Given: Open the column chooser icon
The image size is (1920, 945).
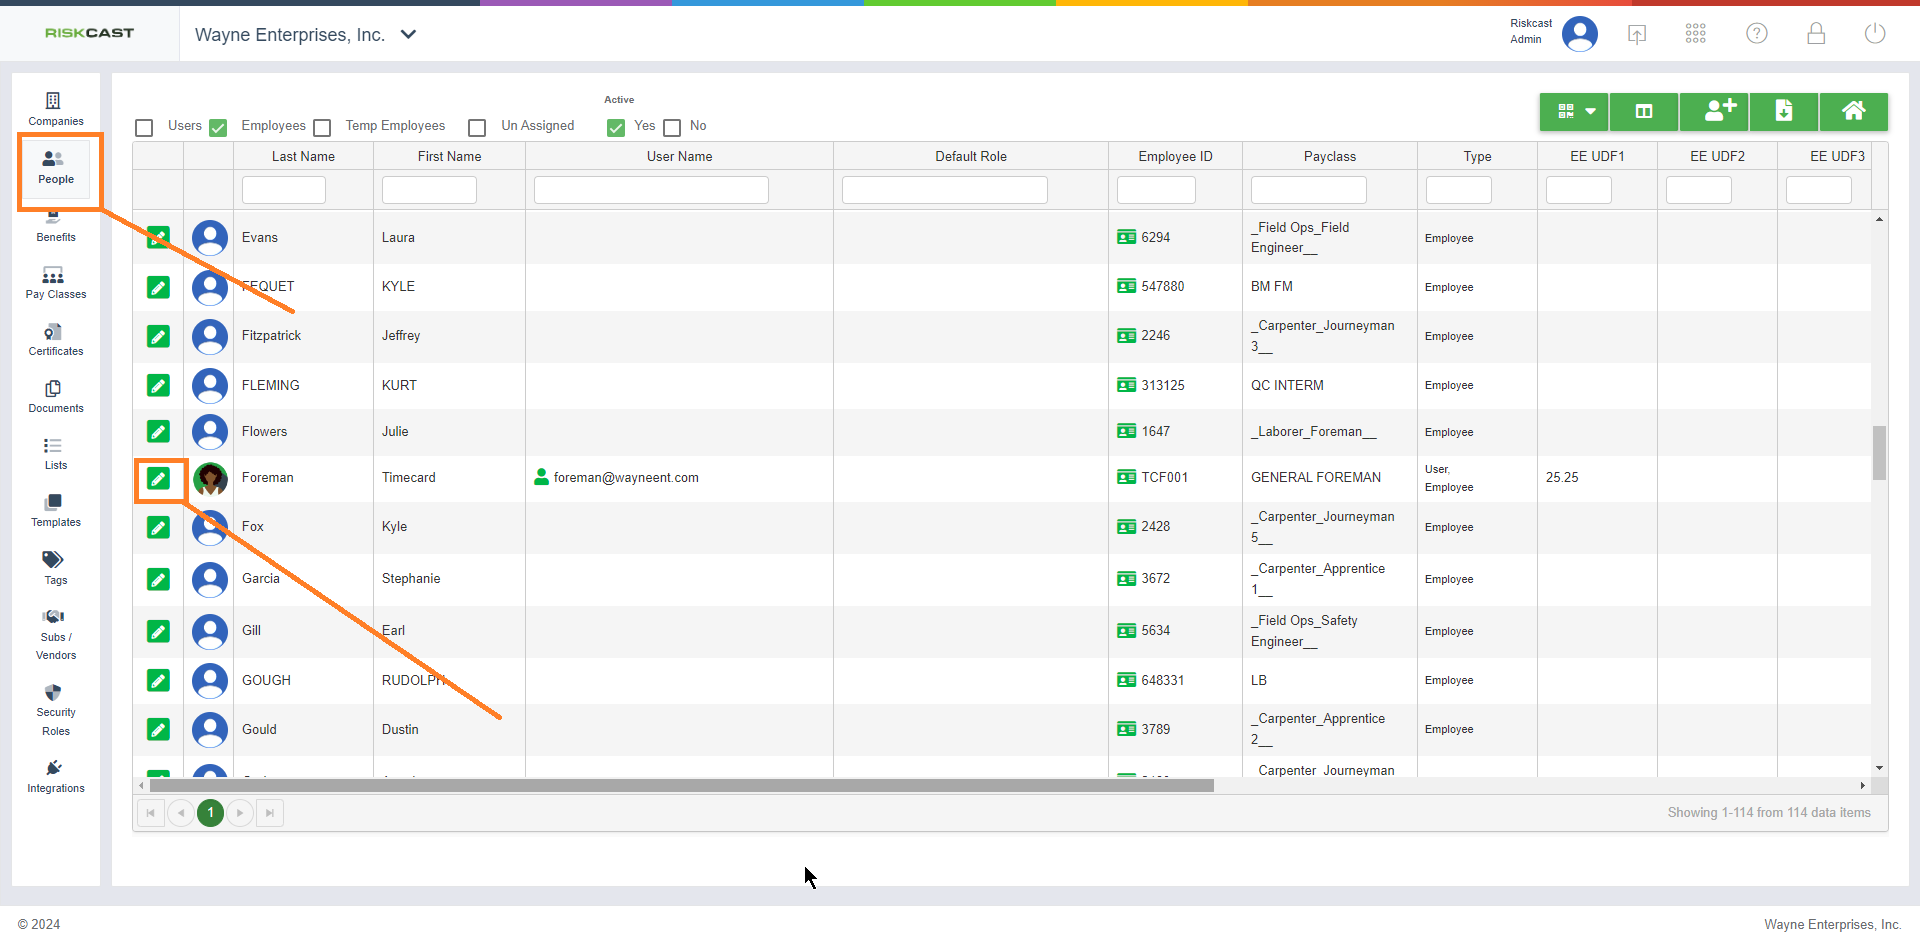Looking at the screenshot, I should point(1643,111).
